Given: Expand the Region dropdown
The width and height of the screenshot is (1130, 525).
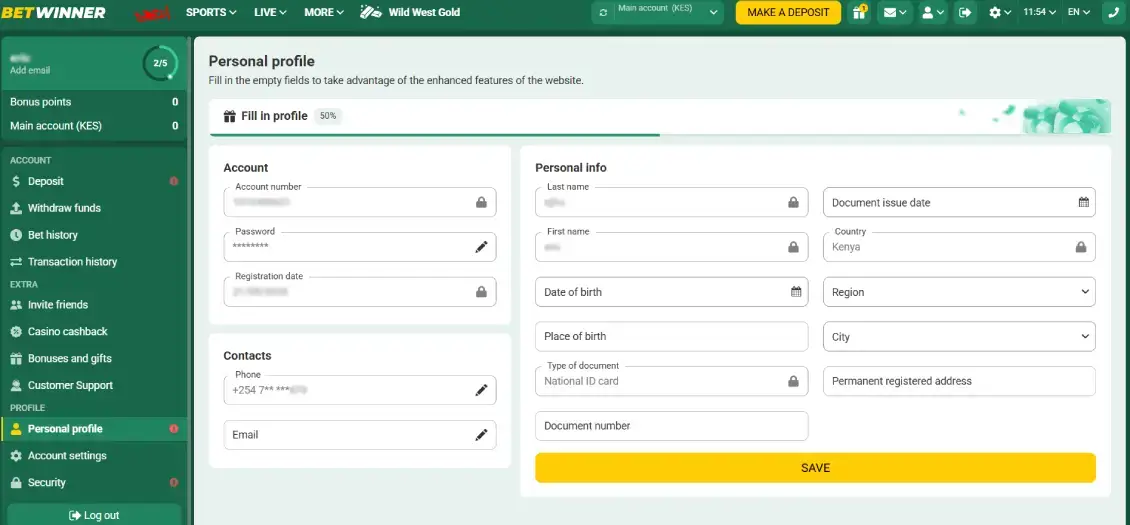Looking at the screenshot, I should pyautogui.click(x=959, y=292).
